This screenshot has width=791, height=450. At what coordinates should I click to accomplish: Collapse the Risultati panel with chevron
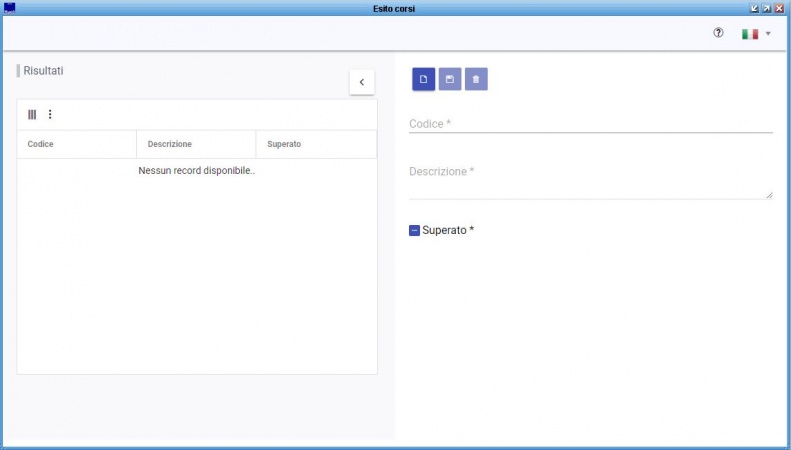(x=362, y=82)
